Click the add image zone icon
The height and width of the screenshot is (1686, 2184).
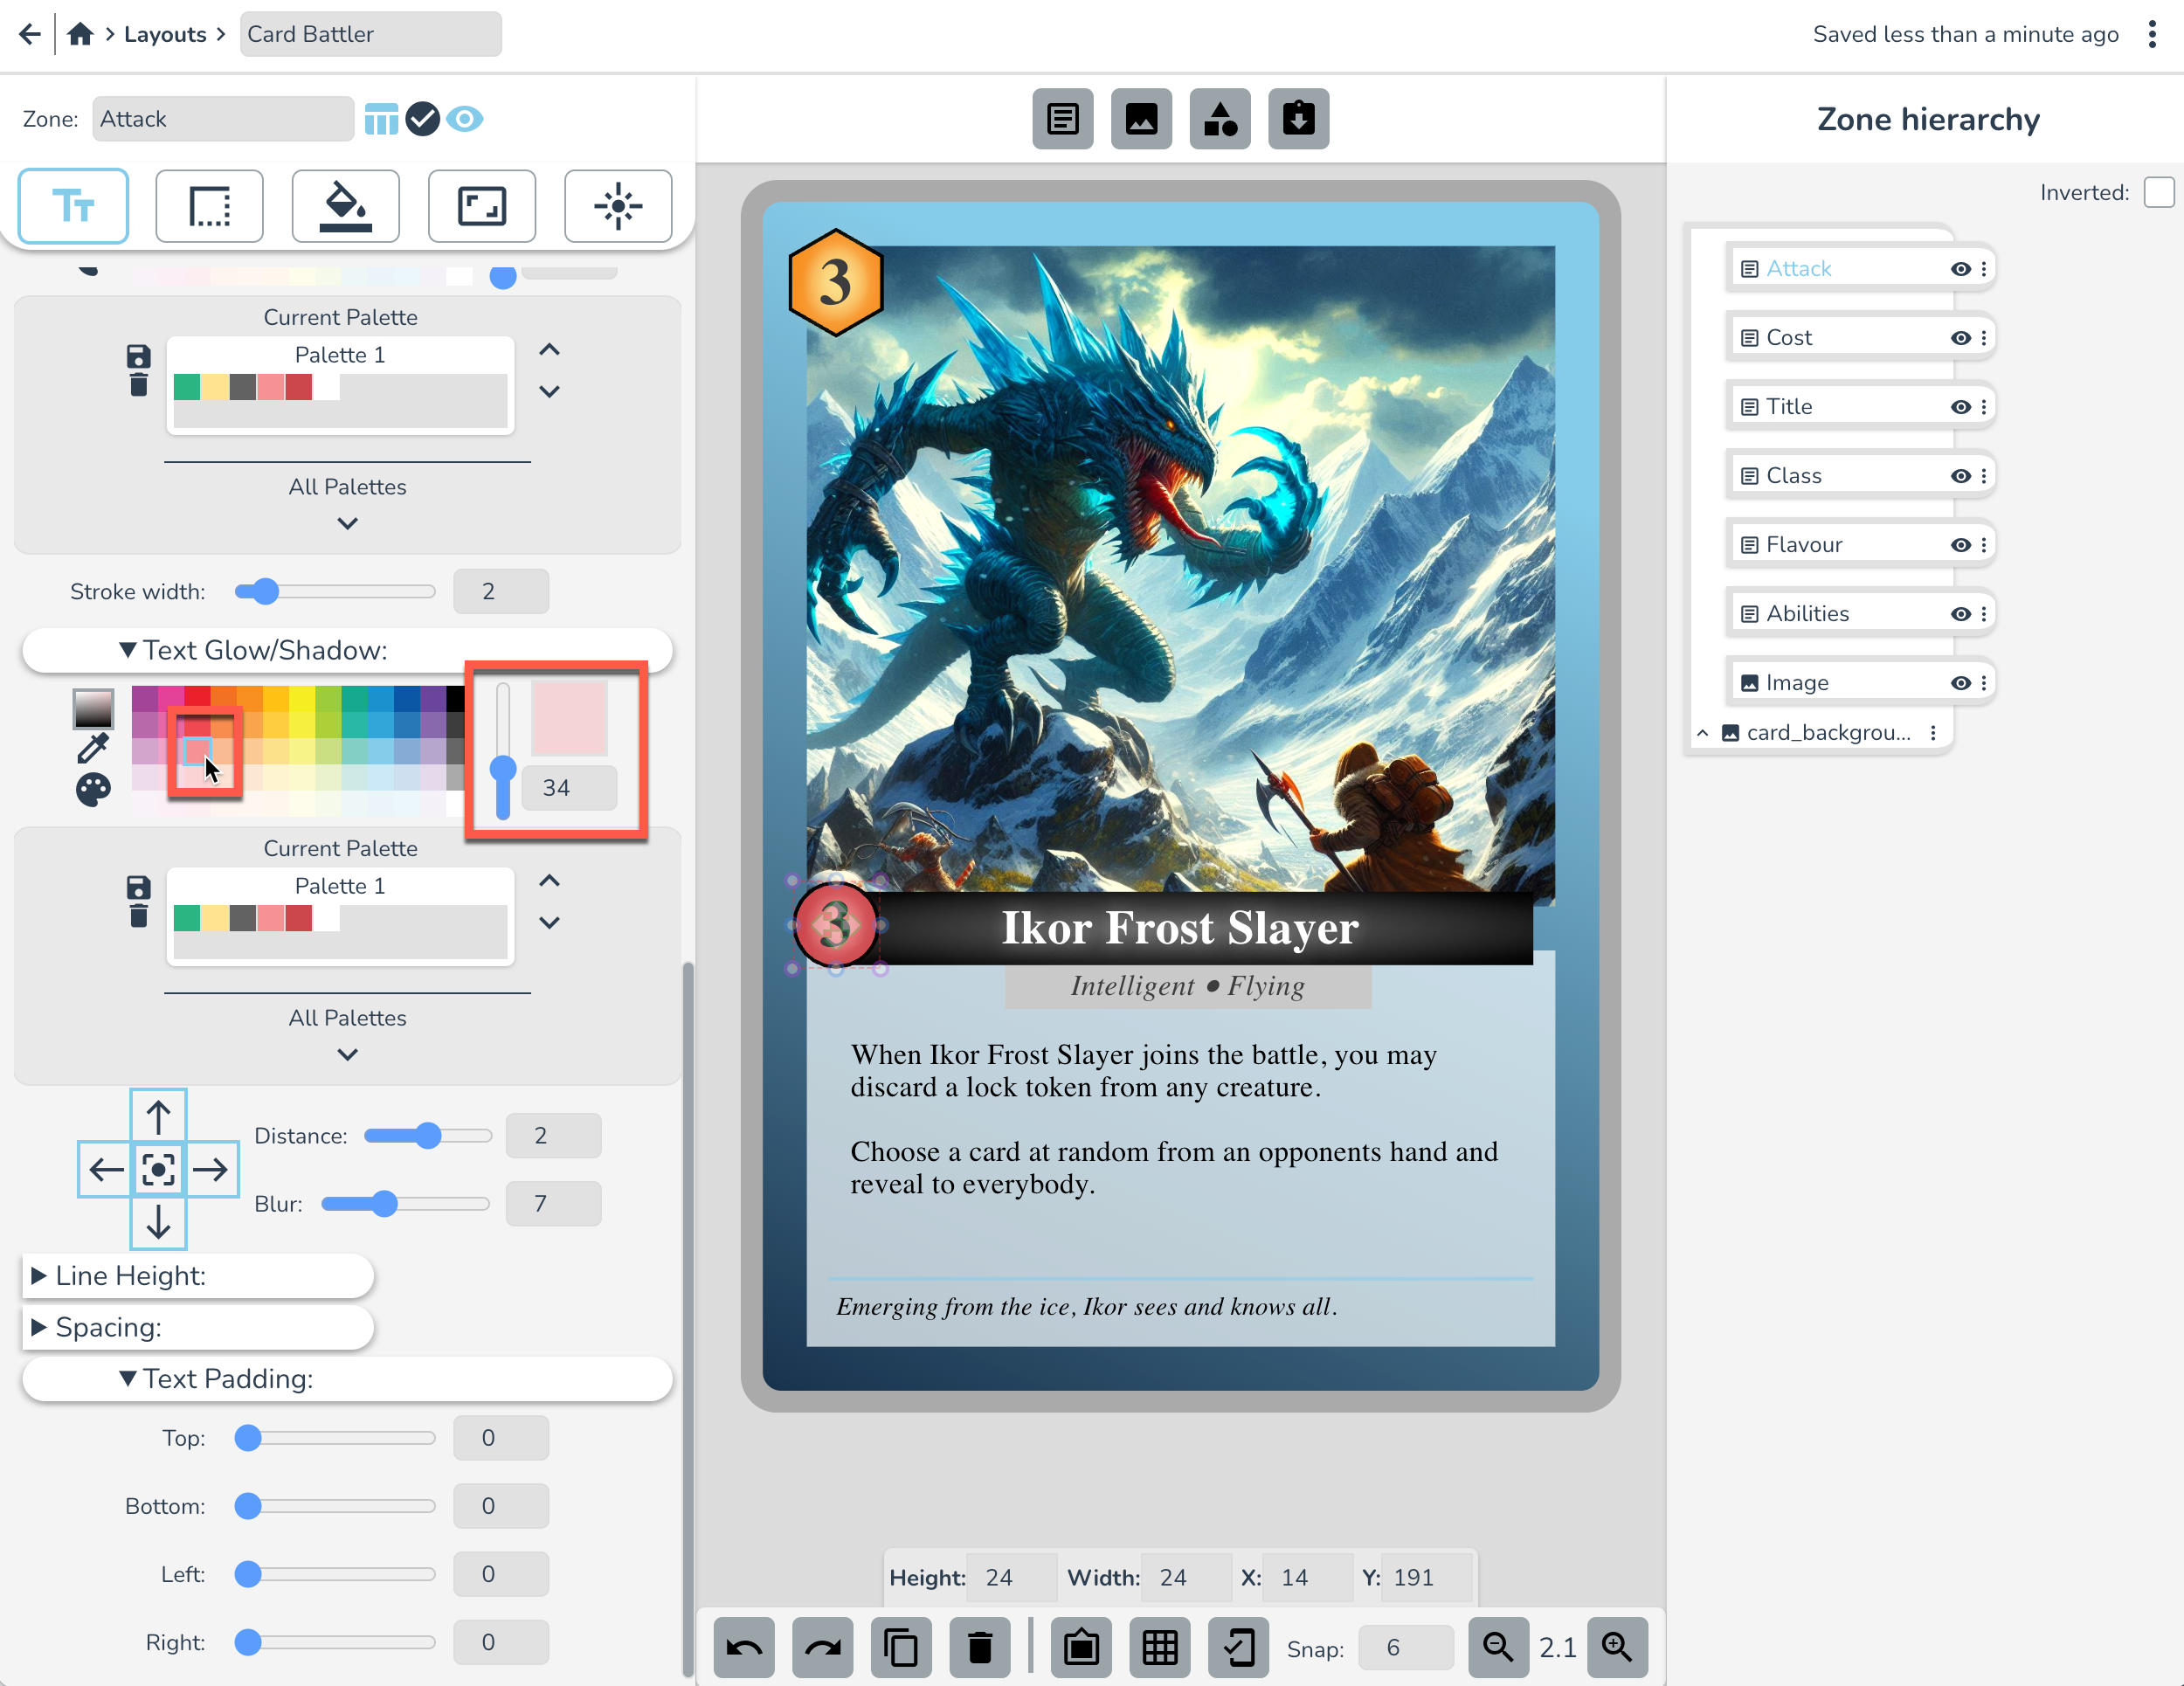pos(1141,119)
